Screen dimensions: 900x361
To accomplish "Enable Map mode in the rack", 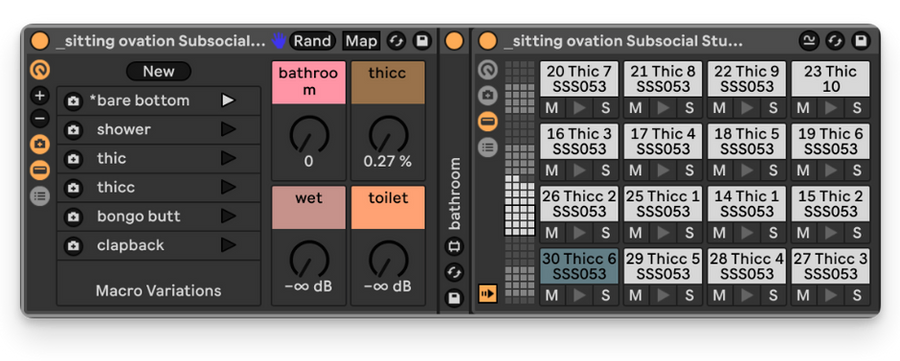I will coord(362,41).
